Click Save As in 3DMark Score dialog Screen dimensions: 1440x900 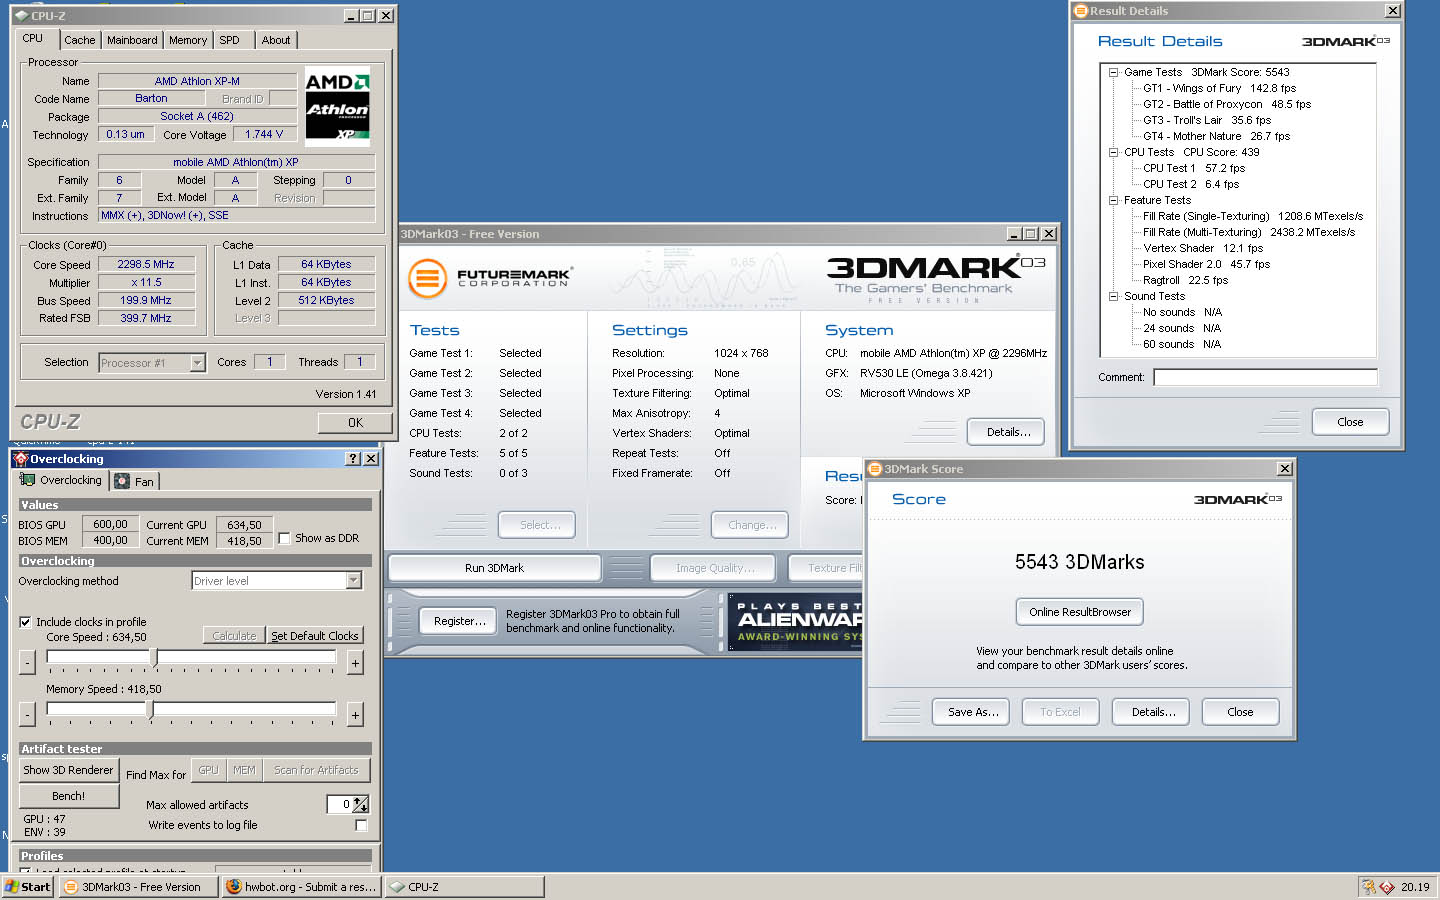[973, 712]
